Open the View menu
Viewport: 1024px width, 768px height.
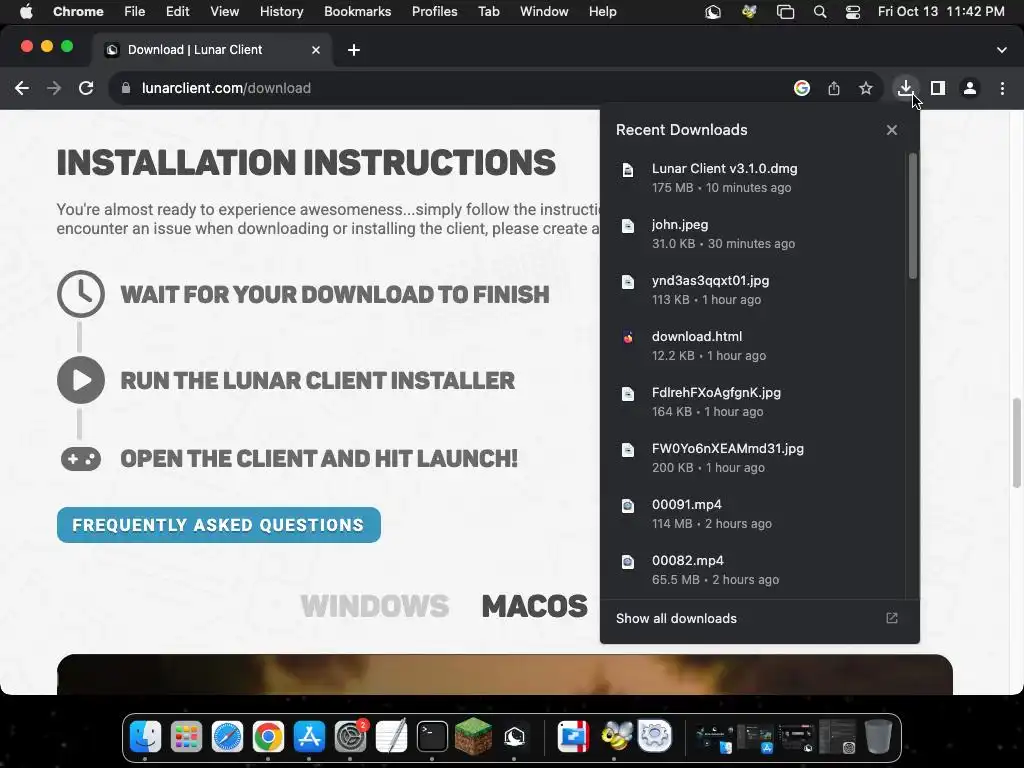click(225, 12)
